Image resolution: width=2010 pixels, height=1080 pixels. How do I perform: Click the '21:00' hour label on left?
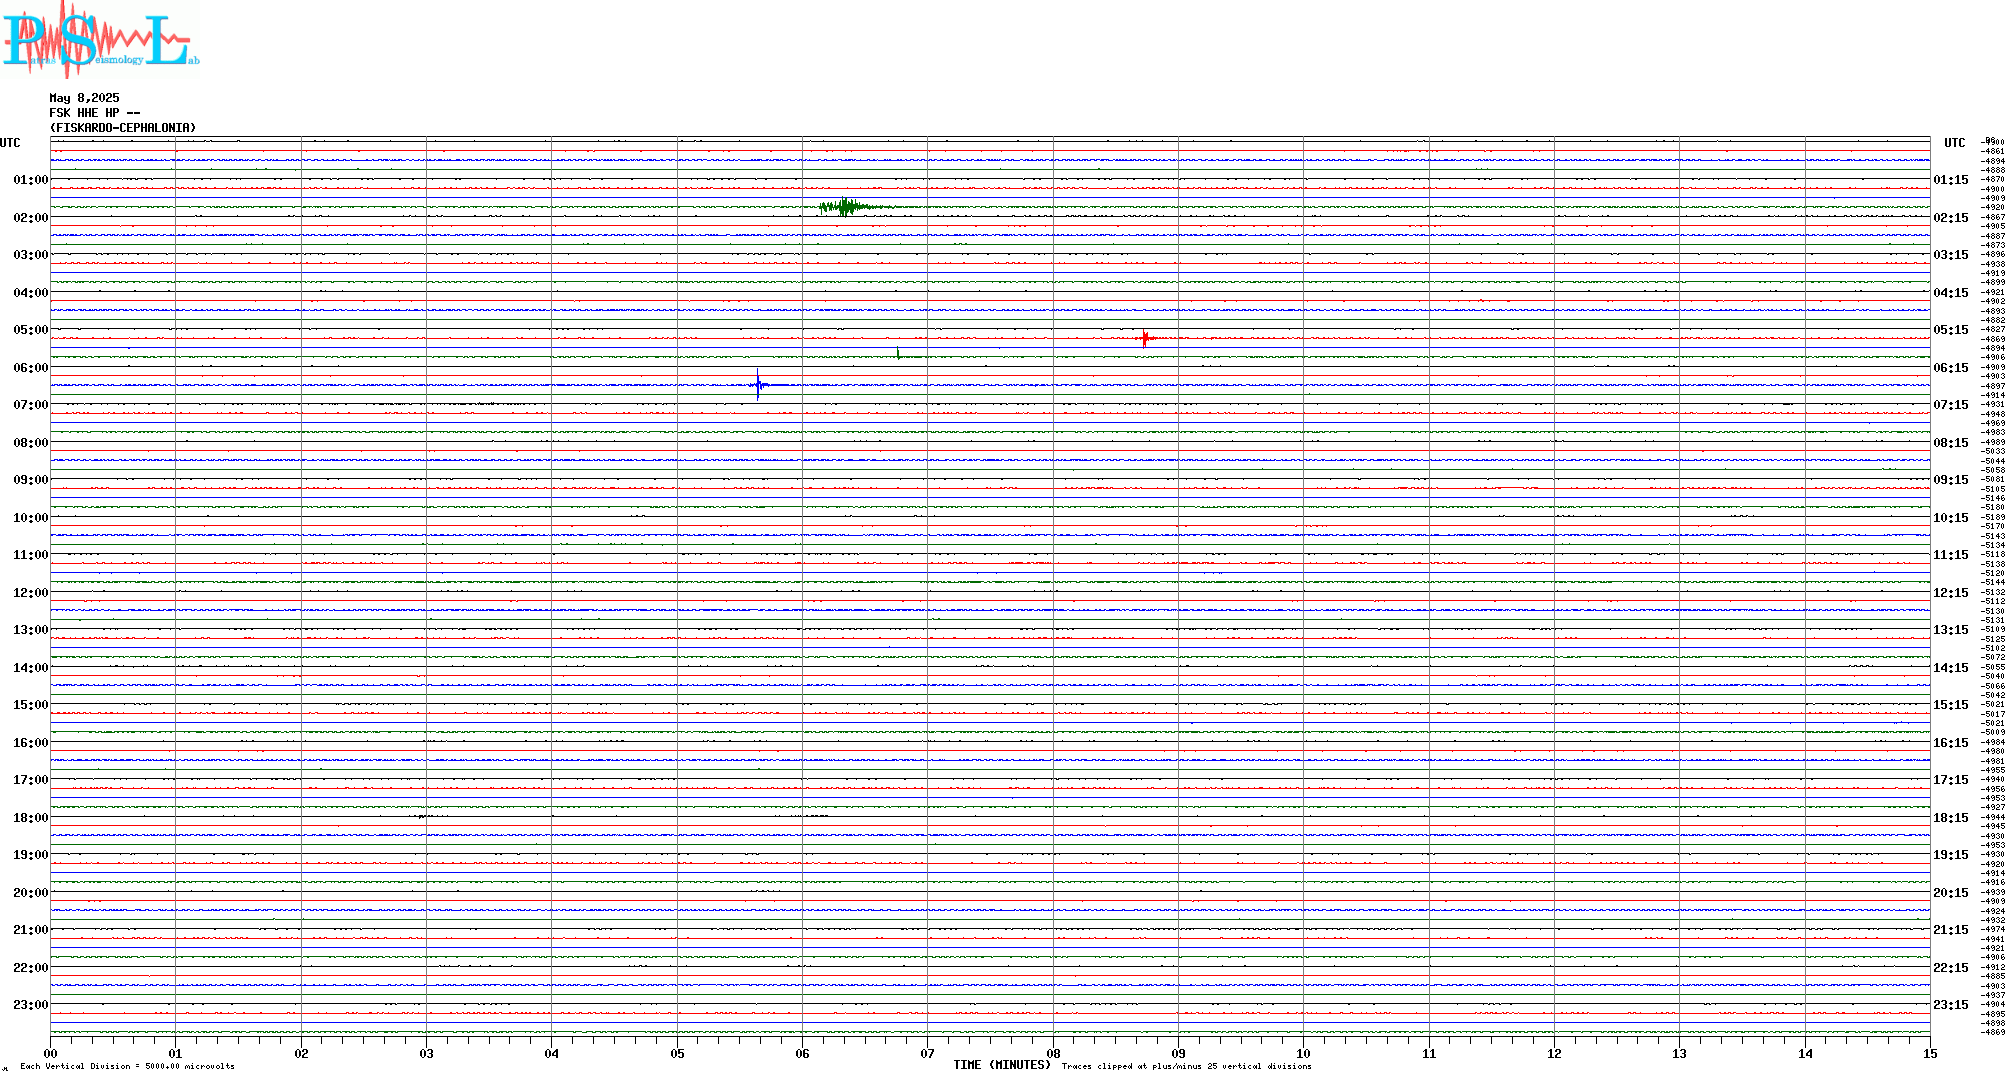tap(31, 930)
